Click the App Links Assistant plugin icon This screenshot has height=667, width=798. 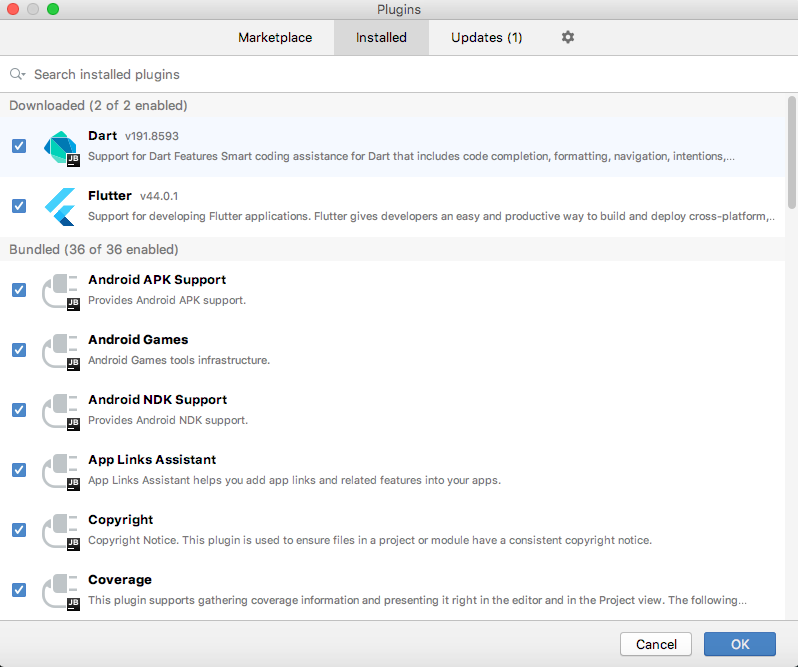click(x=61, y=471)
